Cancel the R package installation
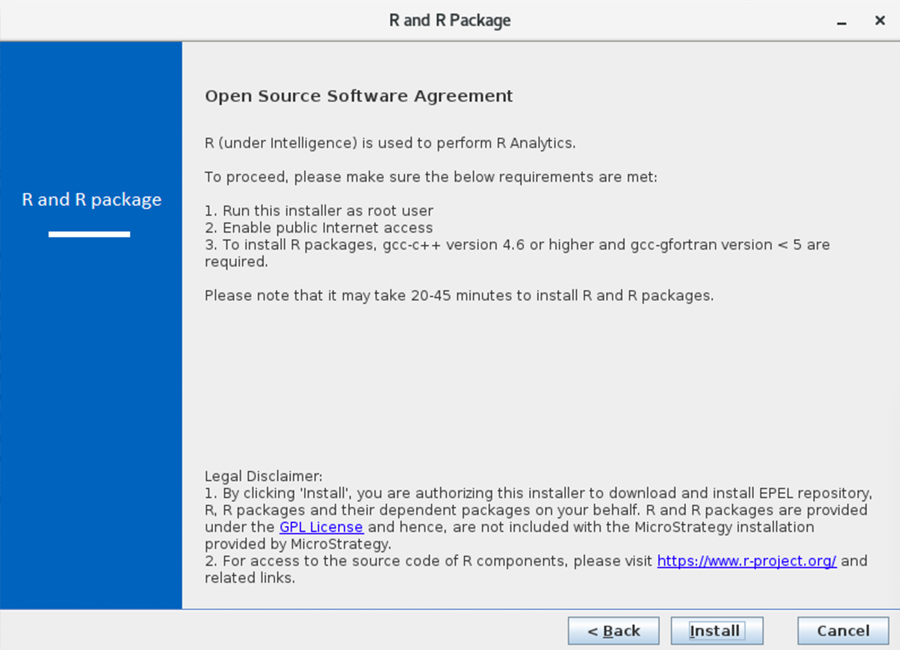Screen dimensions: 900x650 pos(843,631)
